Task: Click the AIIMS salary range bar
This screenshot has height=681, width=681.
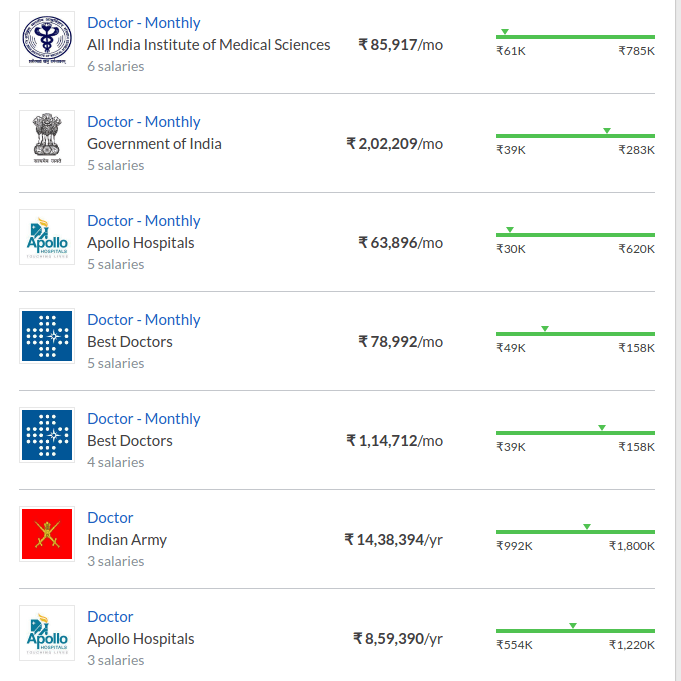Action: [x=575, y=37]
